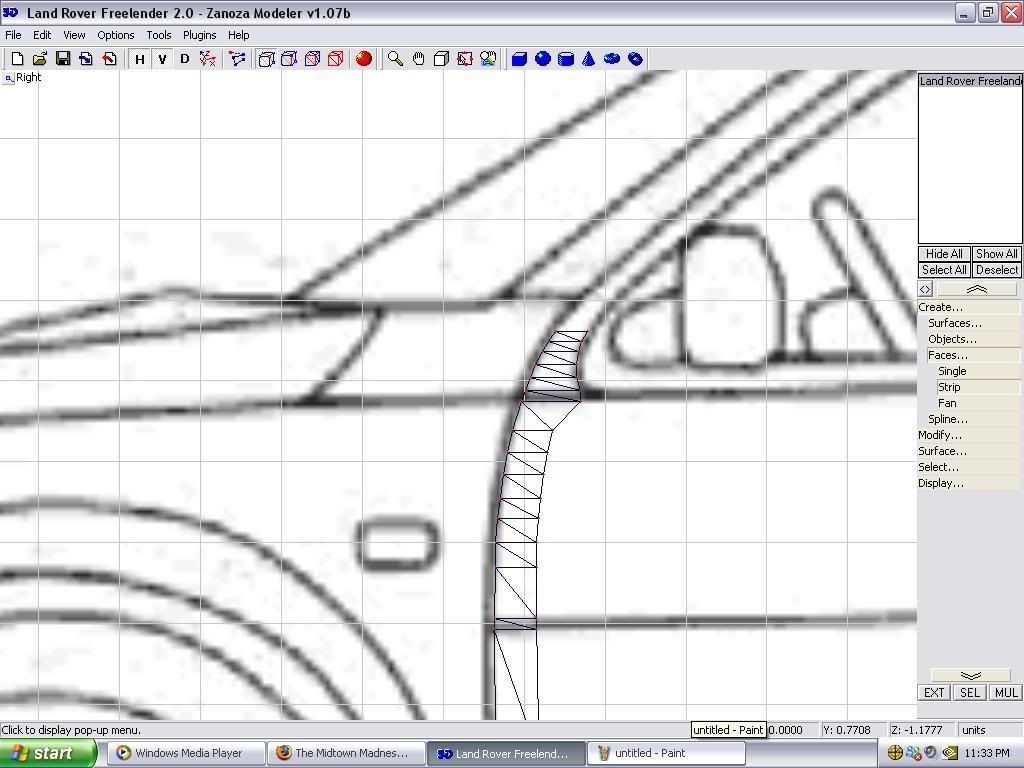1024x768 pixels.
Task: Click the red sphere render icon
Action: point(364,59)
